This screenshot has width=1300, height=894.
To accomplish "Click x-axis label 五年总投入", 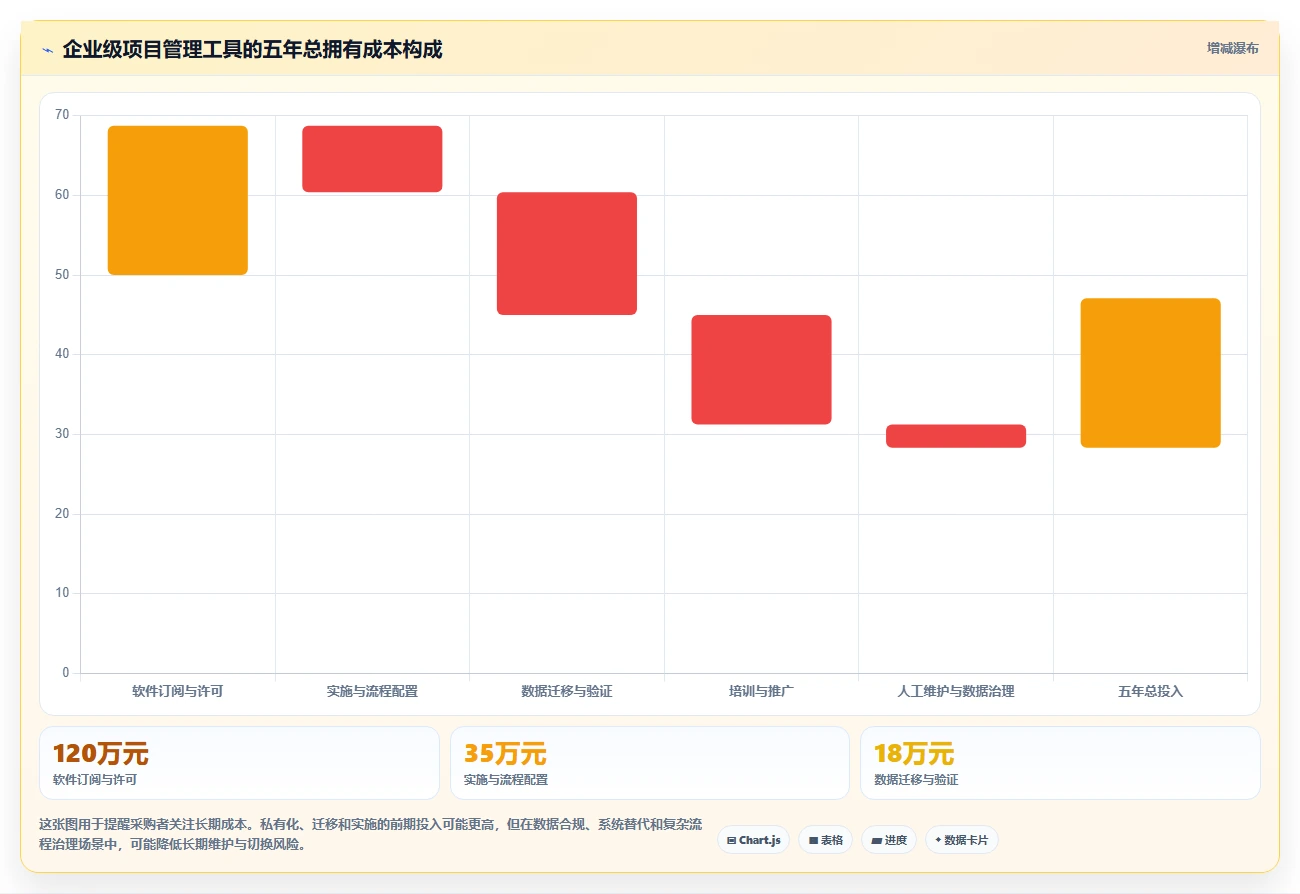I will pyautogui.click(x=1150, y=691).
